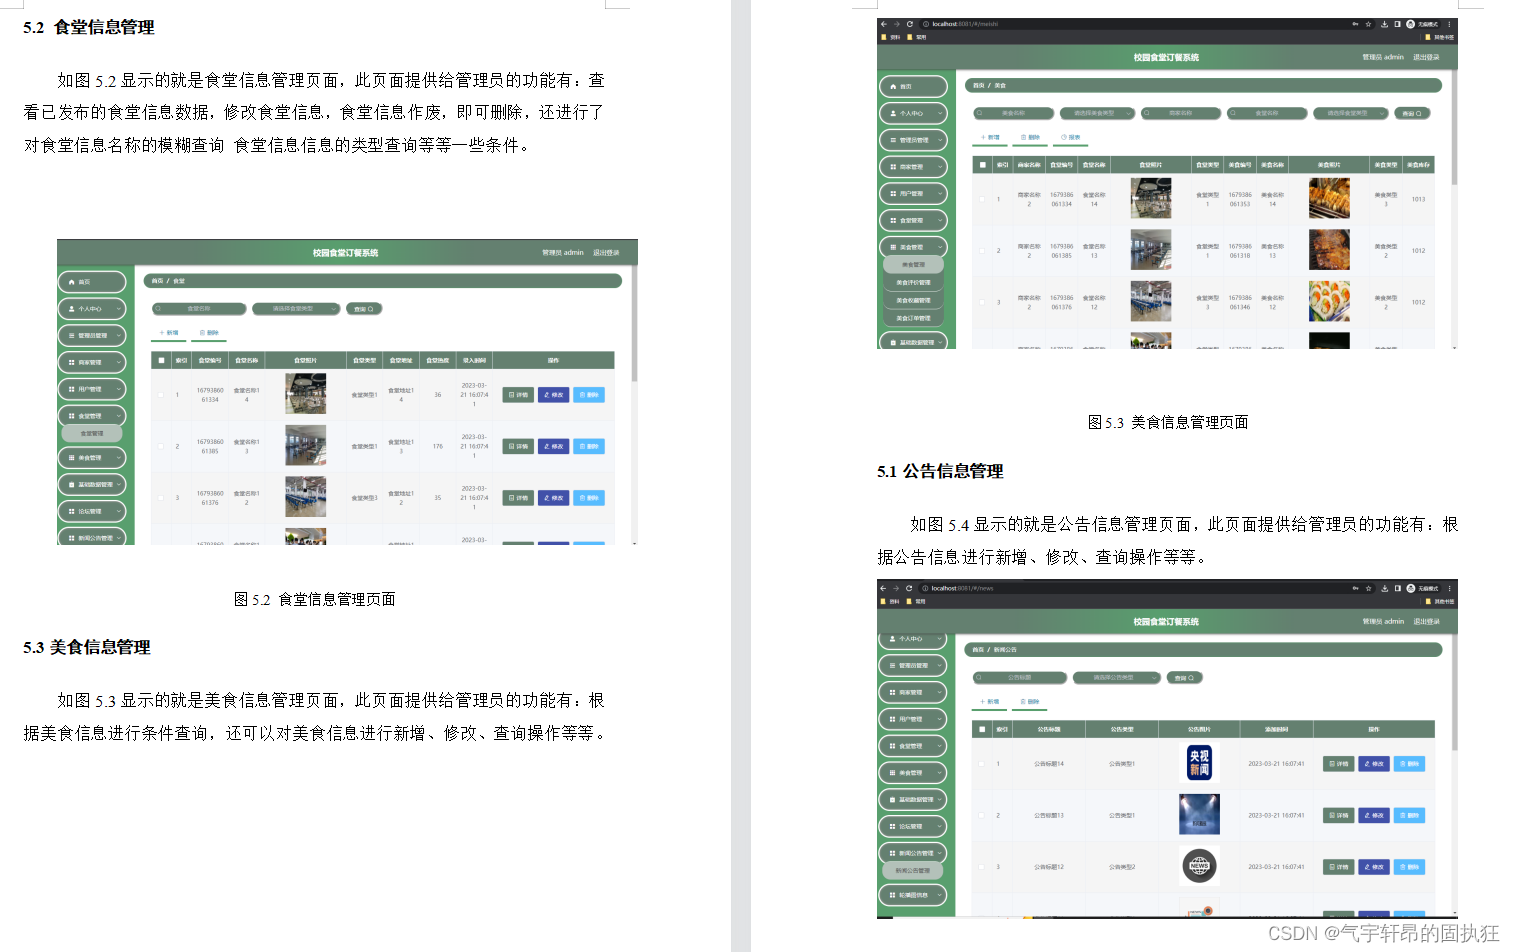Toggle select-all checkbox in canteen table header
Viewport: 1515px width, 952px height.
162,360
